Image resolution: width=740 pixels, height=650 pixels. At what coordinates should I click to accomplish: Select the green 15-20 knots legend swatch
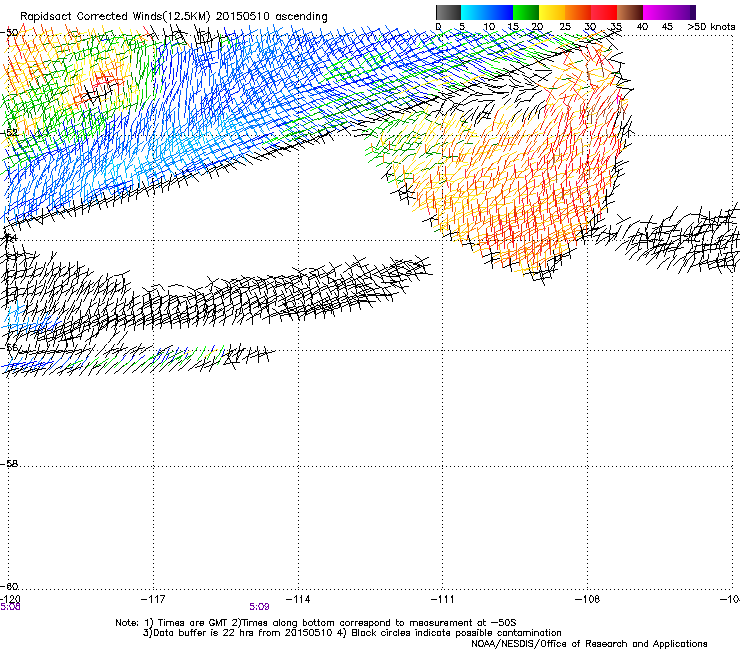526,12
